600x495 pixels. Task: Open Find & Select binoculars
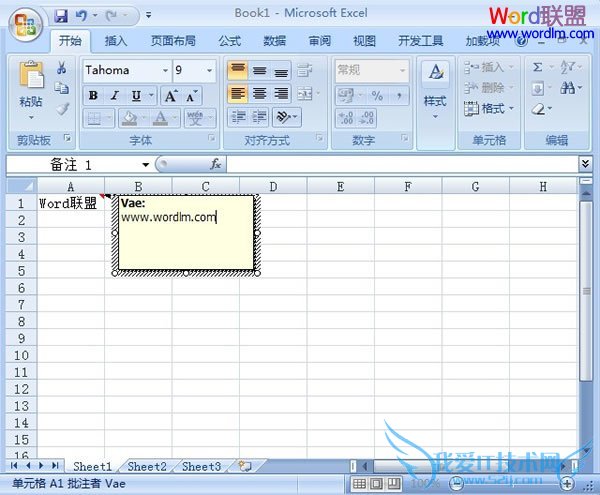point(571,88)
